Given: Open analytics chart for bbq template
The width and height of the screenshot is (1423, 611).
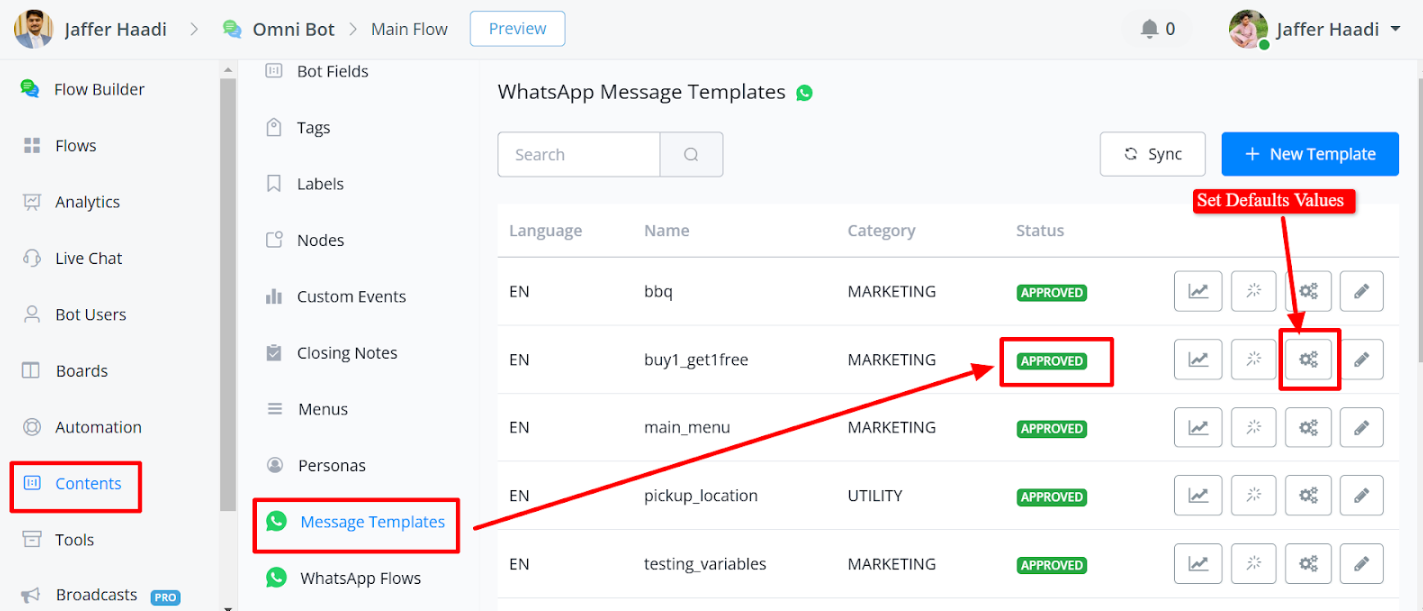Looking at the screenshot, I should tap(1197, 292).
